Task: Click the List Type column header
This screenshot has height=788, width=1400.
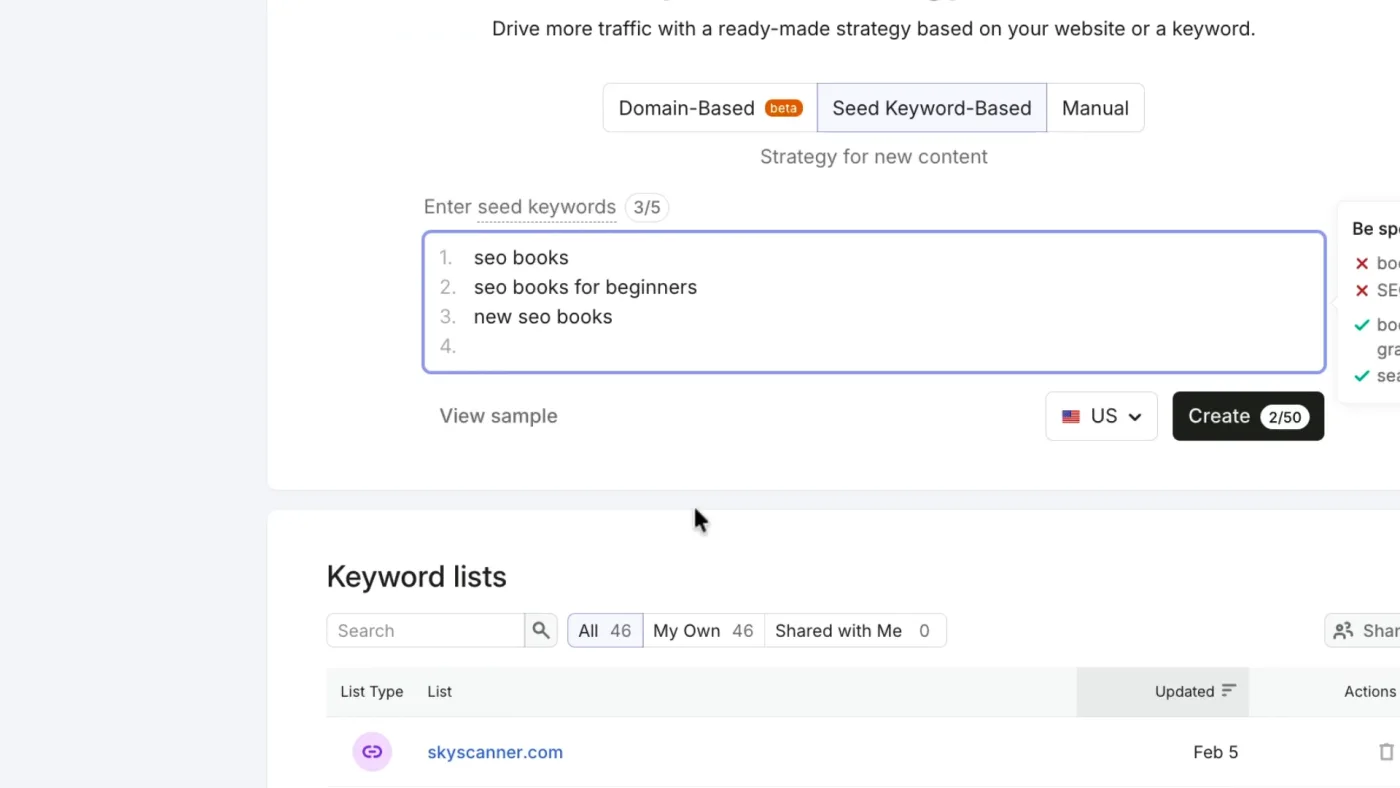Action: (372, 691)
